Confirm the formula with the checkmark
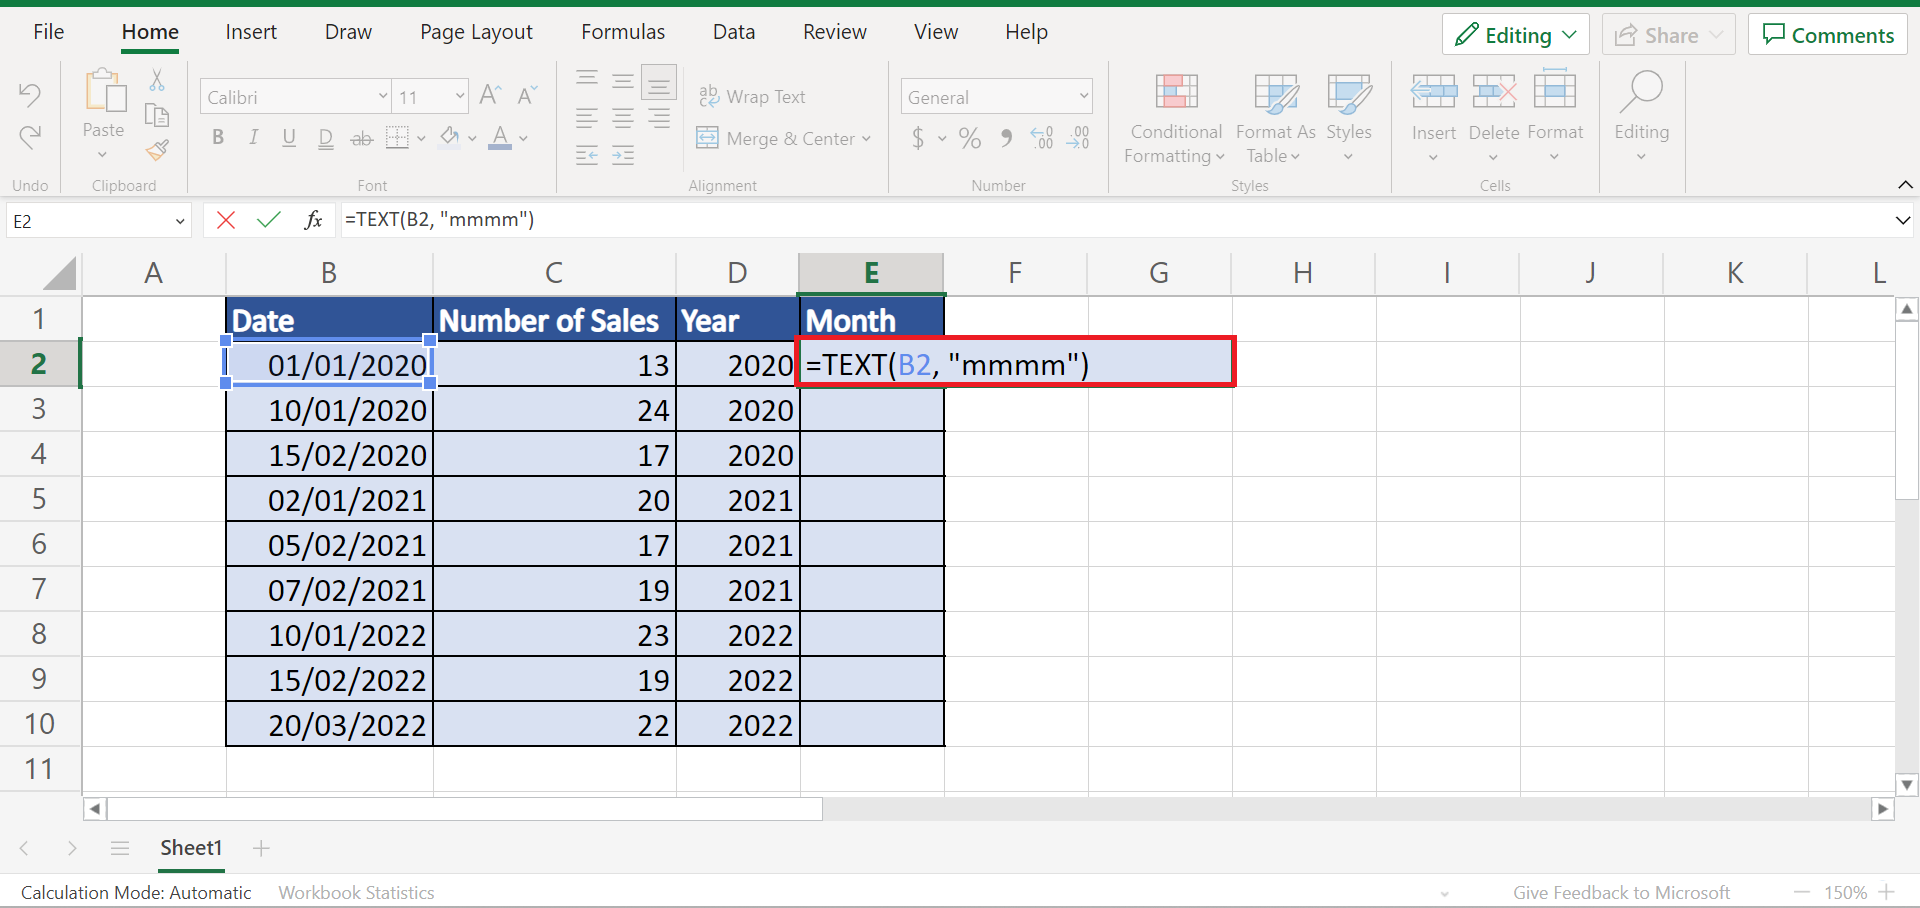 pyautogui.click(x=268, y=220)
